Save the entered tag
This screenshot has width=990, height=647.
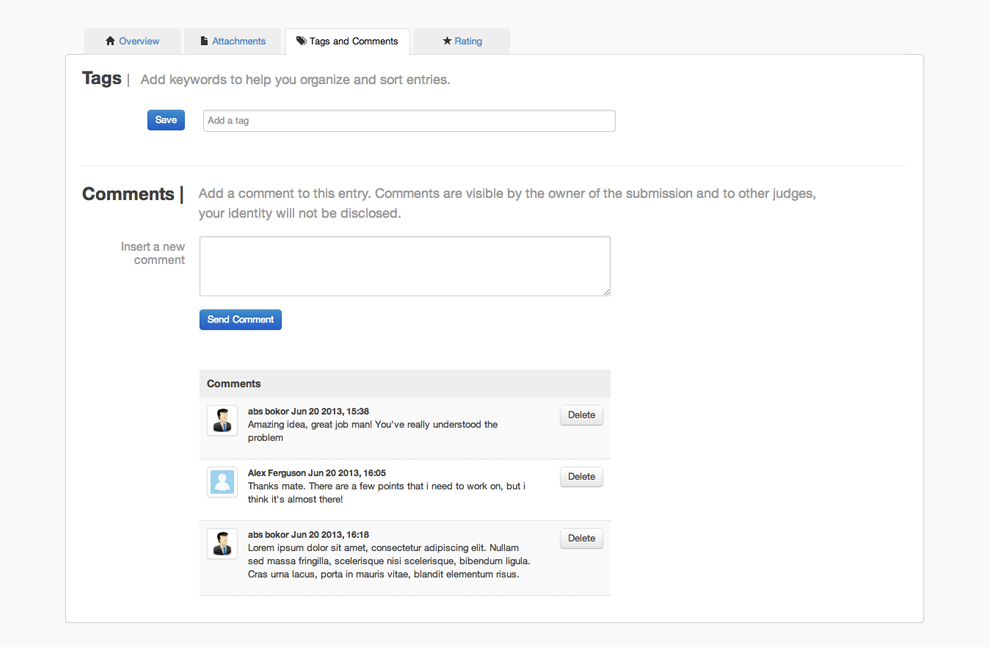[166, 120]
